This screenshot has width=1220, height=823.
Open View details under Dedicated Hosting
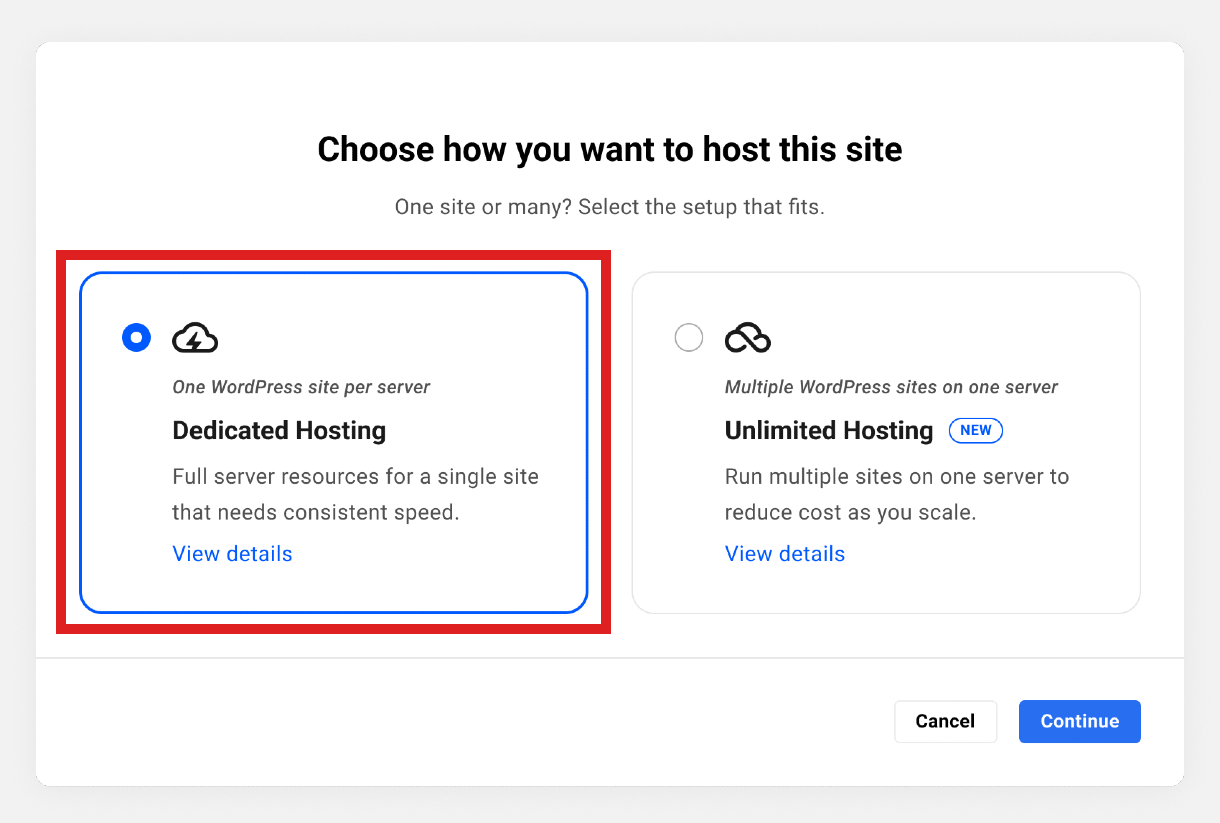coord(233,554)
